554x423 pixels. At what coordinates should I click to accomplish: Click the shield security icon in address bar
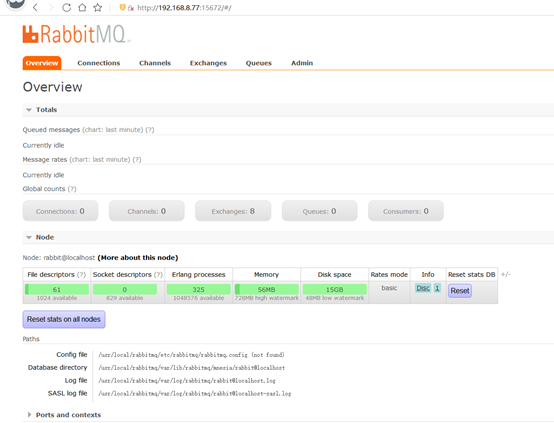[122, 7]
